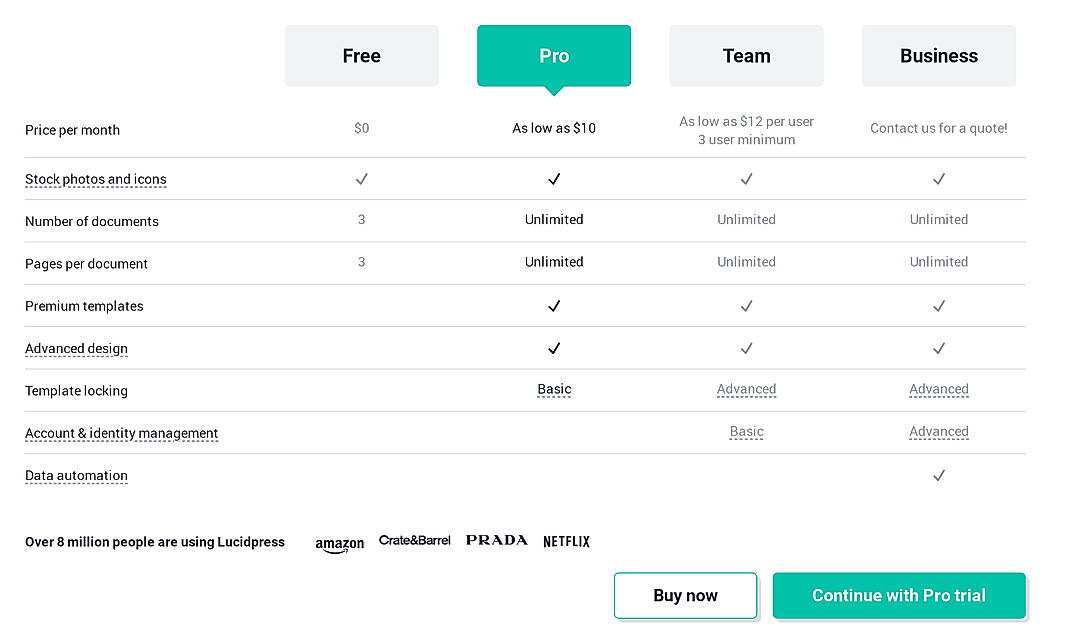Select the Team plan Premium templates checkmark
Viewport: 1070px width, 635px height.
[x=746, y=306]
